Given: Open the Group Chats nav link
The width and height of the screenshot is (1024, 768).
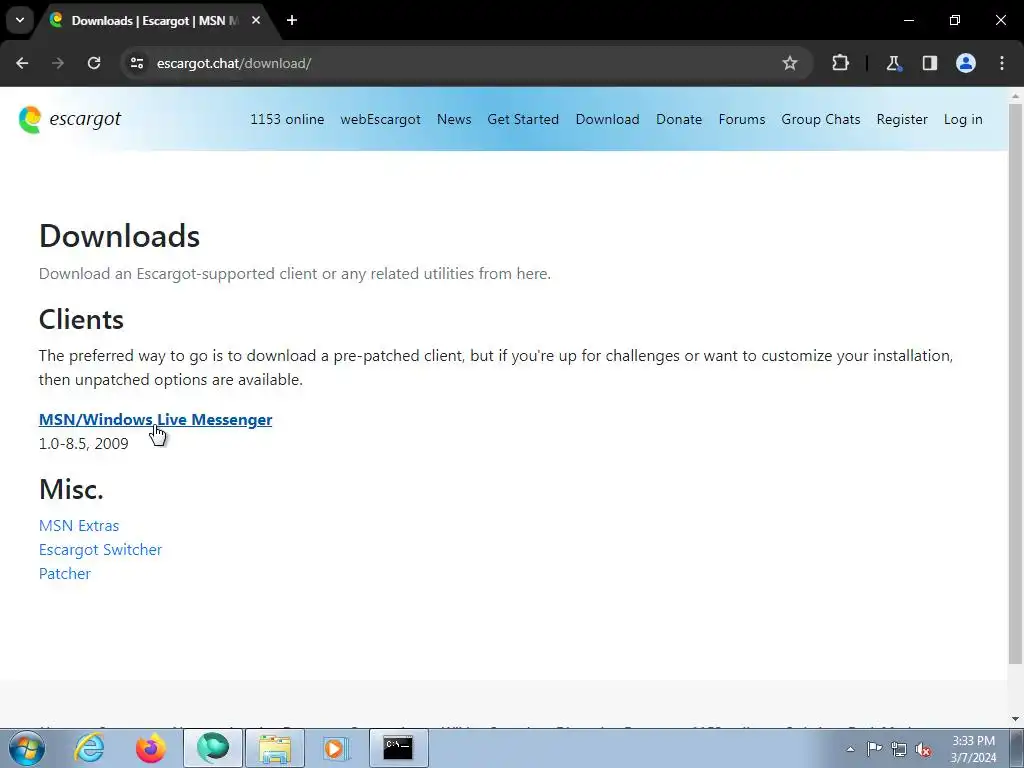Looking at the screenshot, I should point(821,120).
